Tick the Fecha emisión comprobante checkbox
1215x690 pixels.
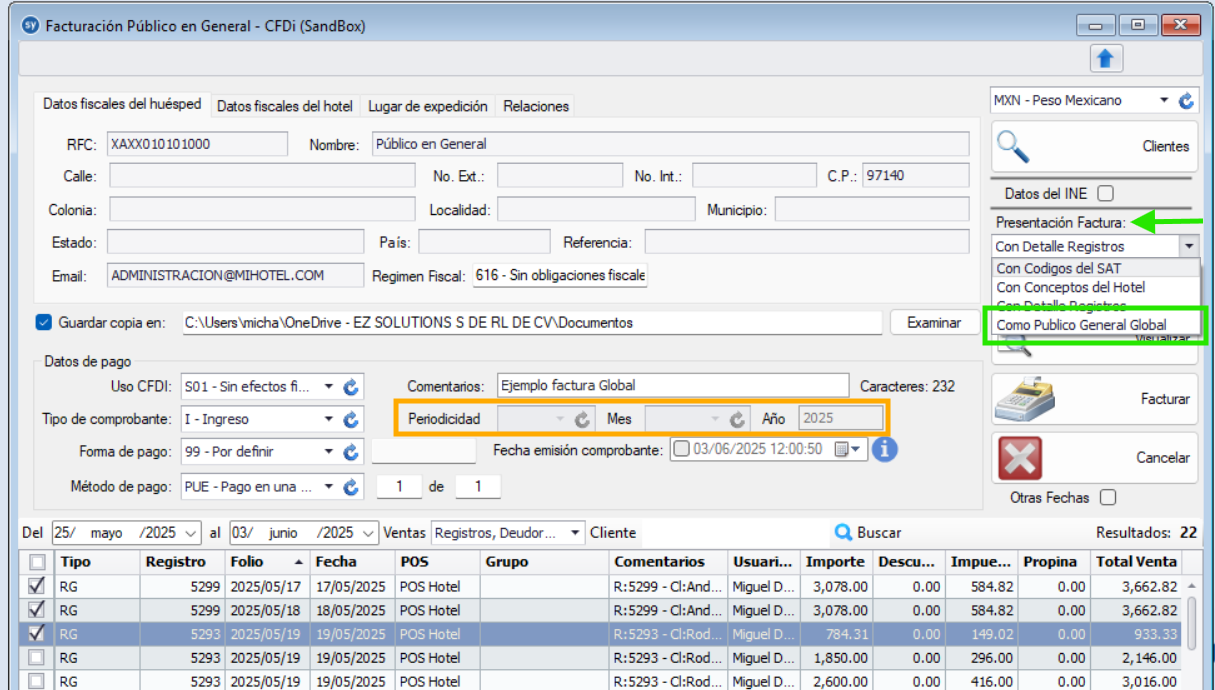click(x=681, y=450)
